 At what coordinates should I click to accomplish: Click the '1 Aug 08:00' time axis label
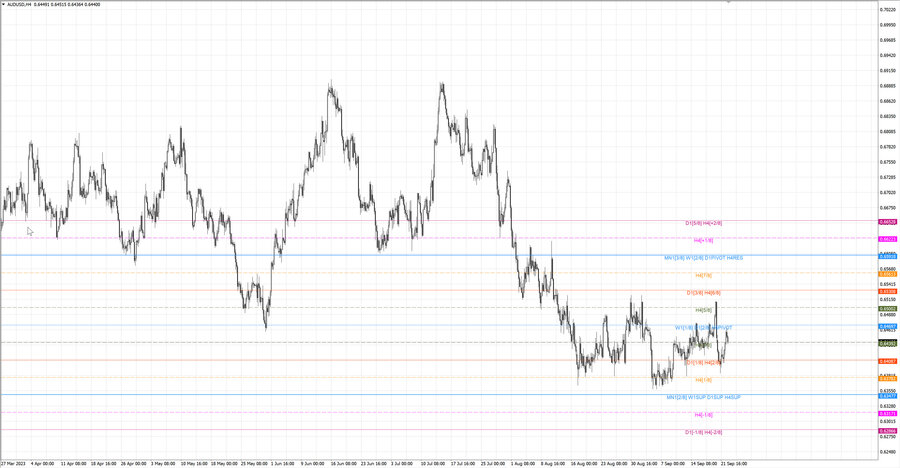tap(523, 463)
